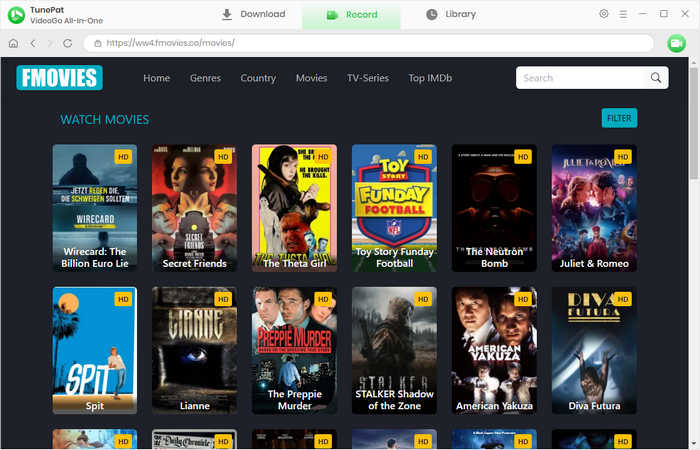Open the Movies menu item
The height and width of the screenshot is (450, 700).
[312, 78]
